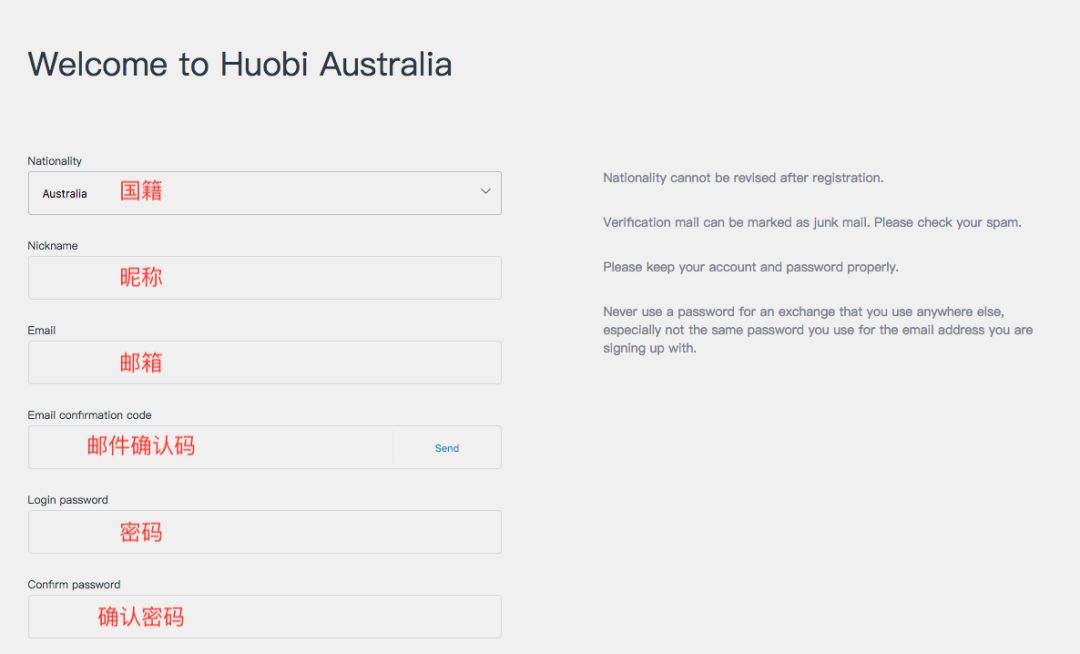Click 'Nationality cannot be revised after registration.' note
Viewport: 1080px width, 654px height.
pyautogui.click(x=743, y=178)
